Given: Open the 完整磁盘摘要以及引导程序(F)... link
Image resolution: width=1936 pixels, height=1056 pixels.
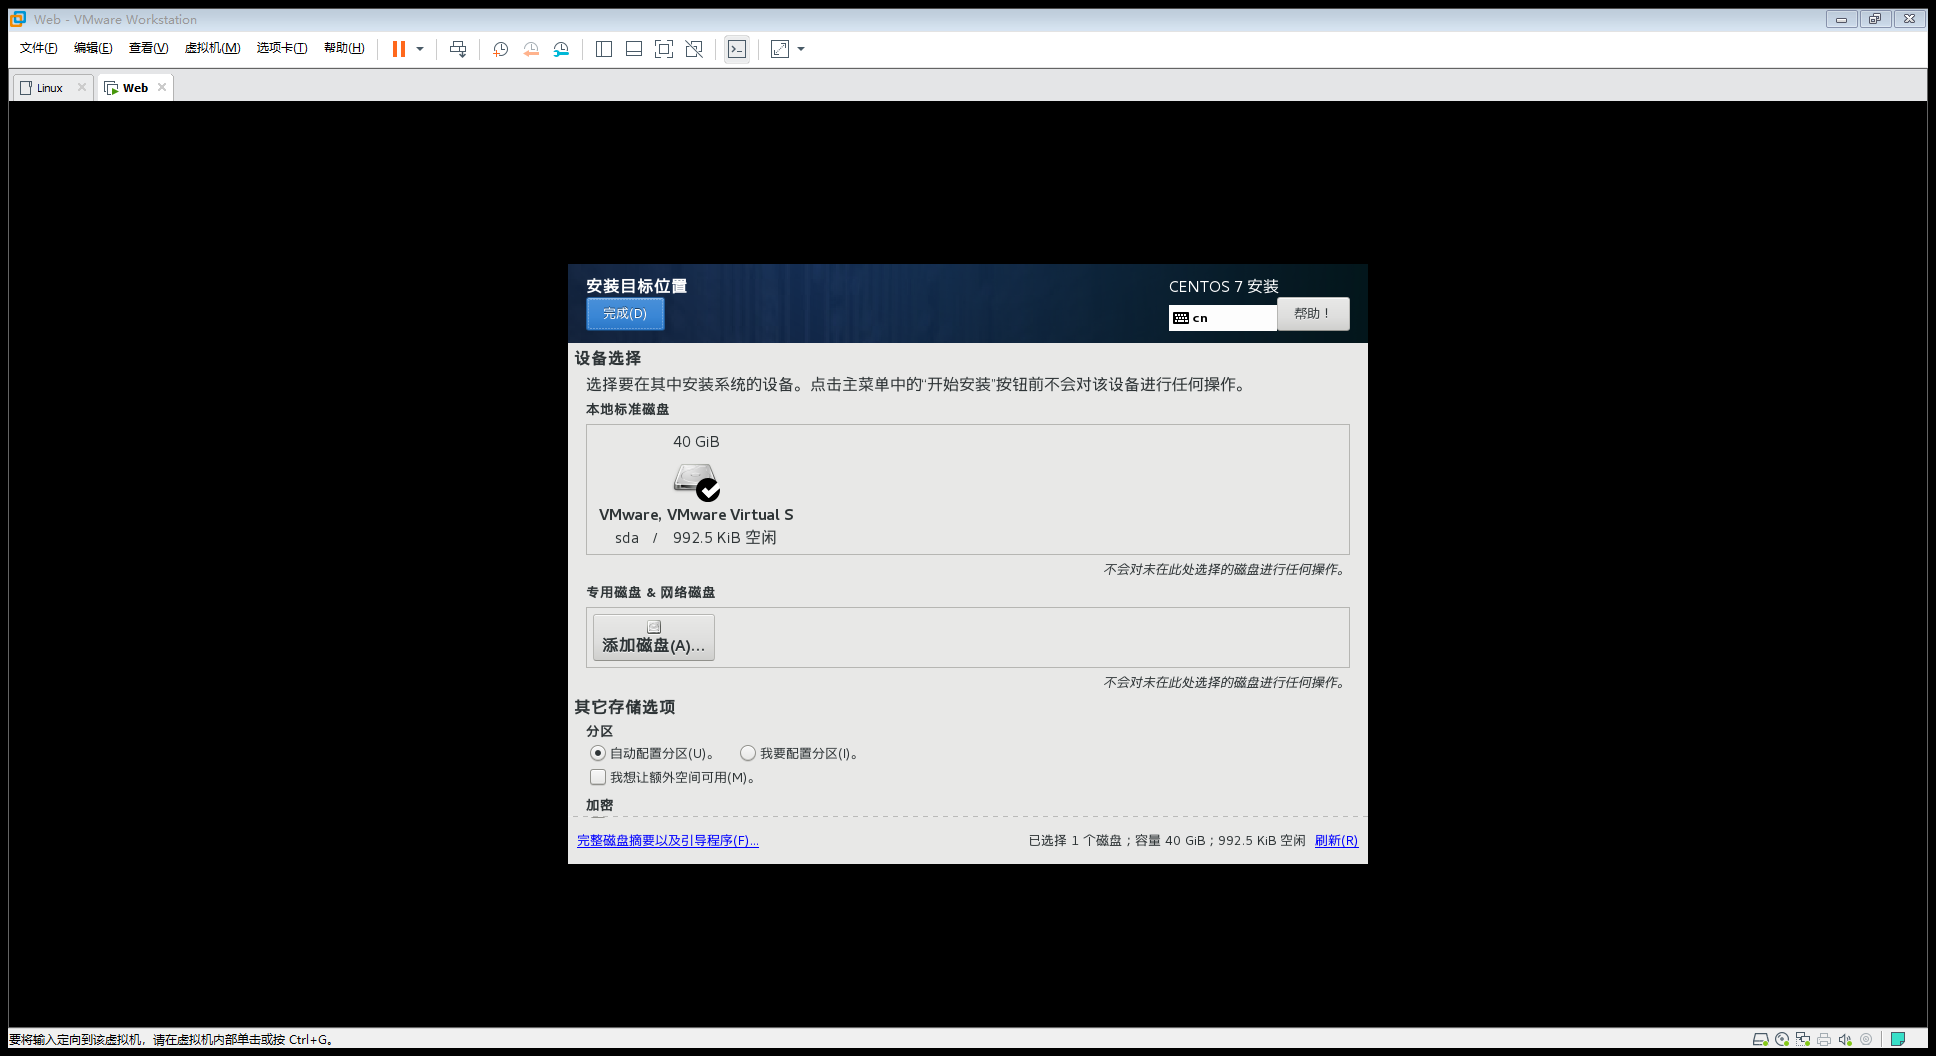Looking at the screenshot, I should pos(668,841).
